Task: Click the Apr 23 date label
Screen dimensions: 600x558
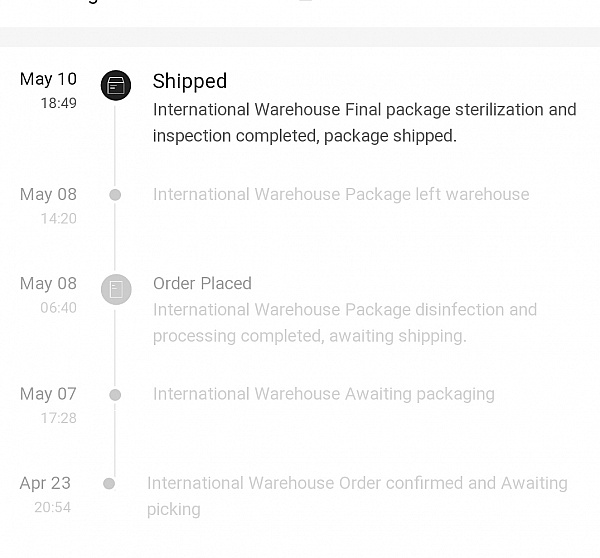Action: tap(45, 483)
